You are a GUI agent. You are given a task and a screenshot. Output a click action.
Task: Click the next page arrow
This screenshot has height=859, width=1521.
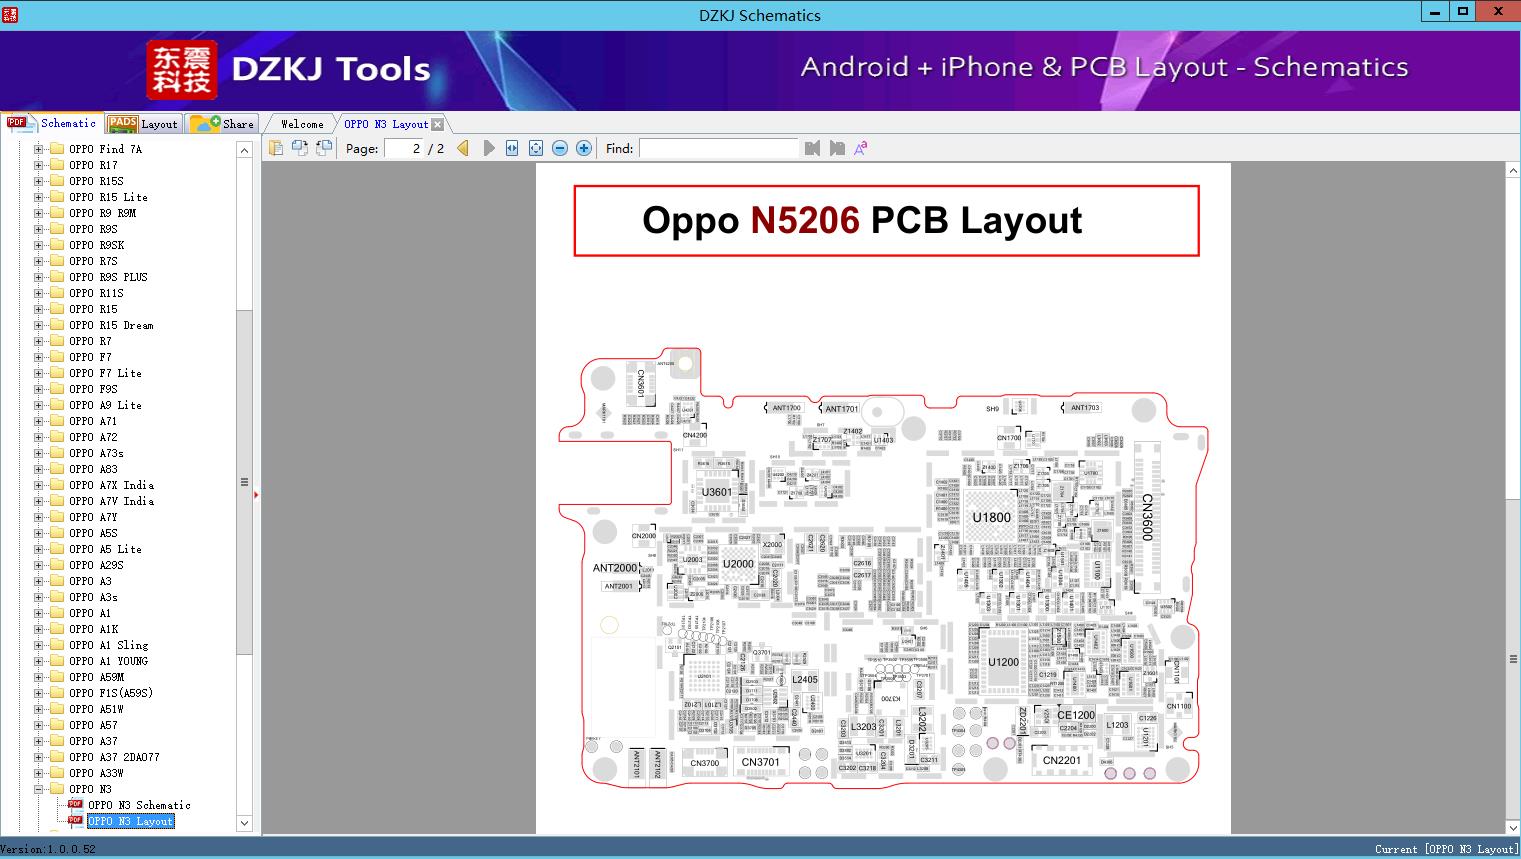(x=488, y=148)
